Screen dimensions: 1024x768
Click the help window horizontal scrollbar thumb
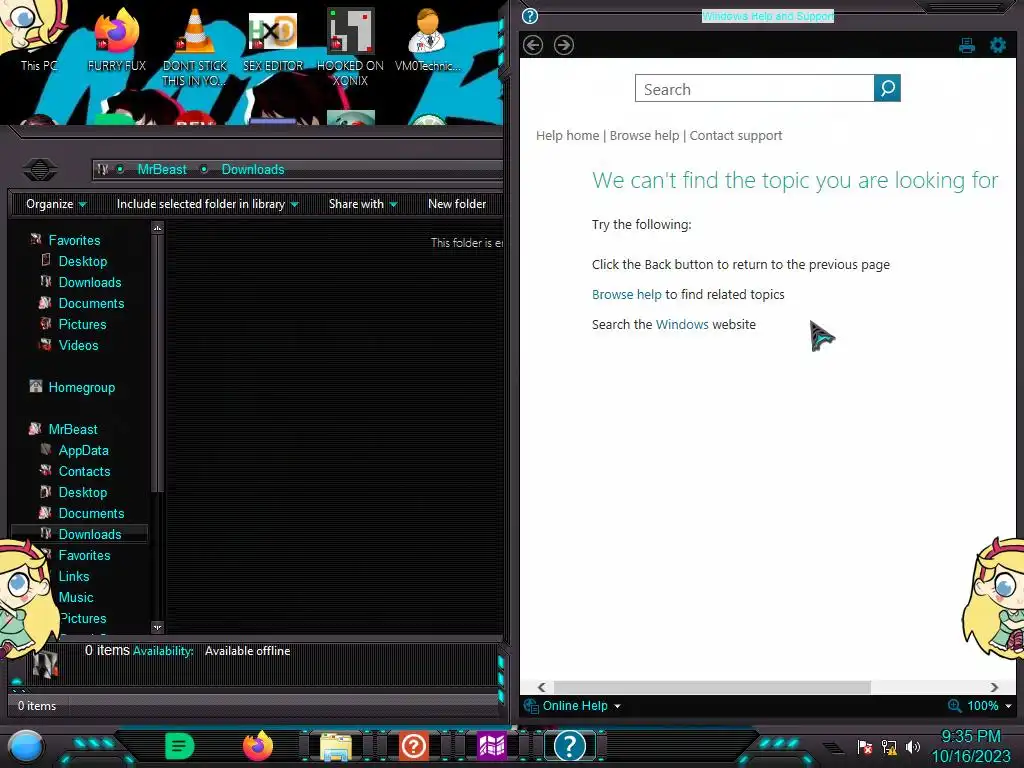click(x=712, y=687)
